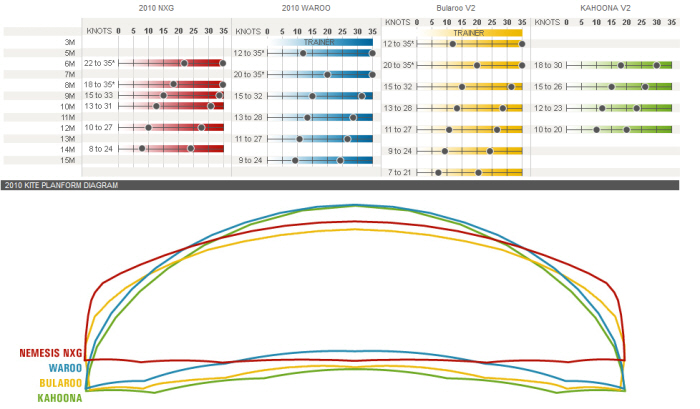Click Waroo's 12 to 35* range label
Viewport: 700px width, 409px height.
tap(249, 53)
